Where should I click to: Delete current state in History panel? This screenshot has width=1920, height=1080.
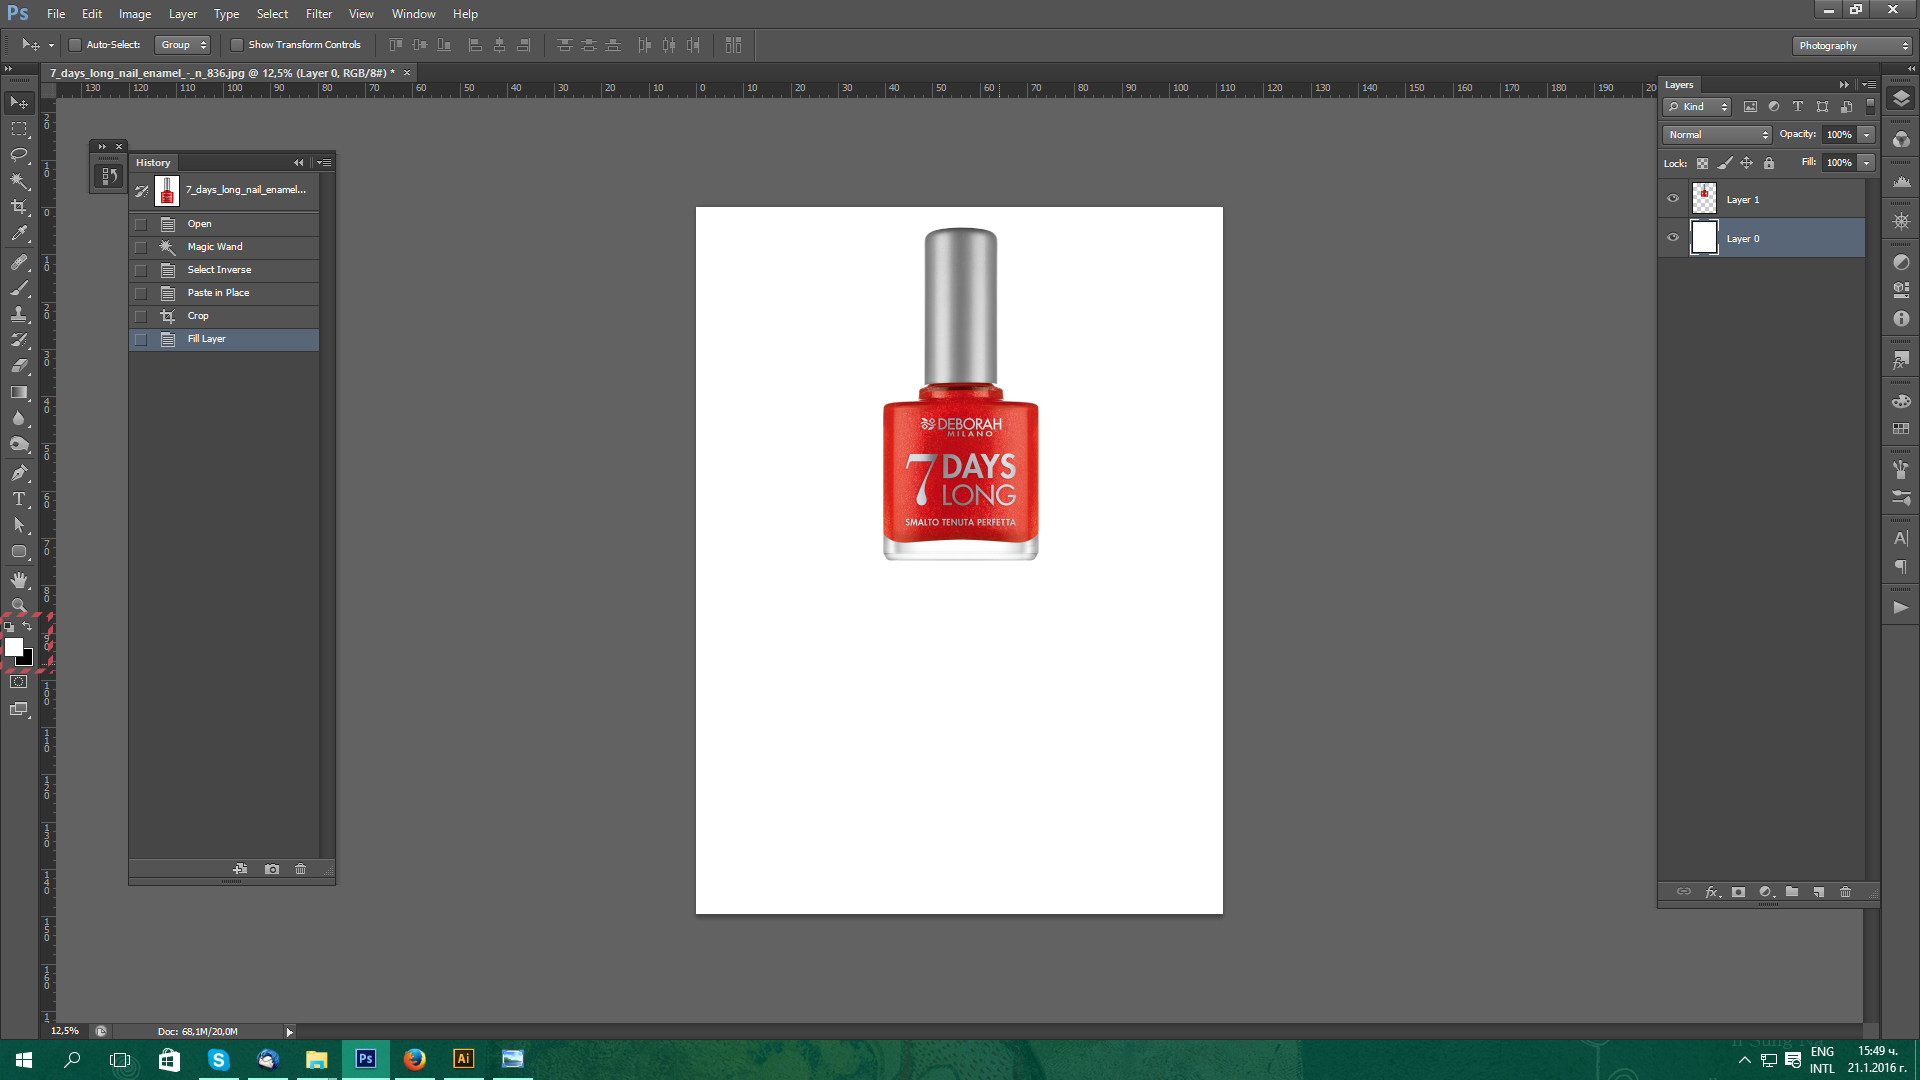(300, 869)
